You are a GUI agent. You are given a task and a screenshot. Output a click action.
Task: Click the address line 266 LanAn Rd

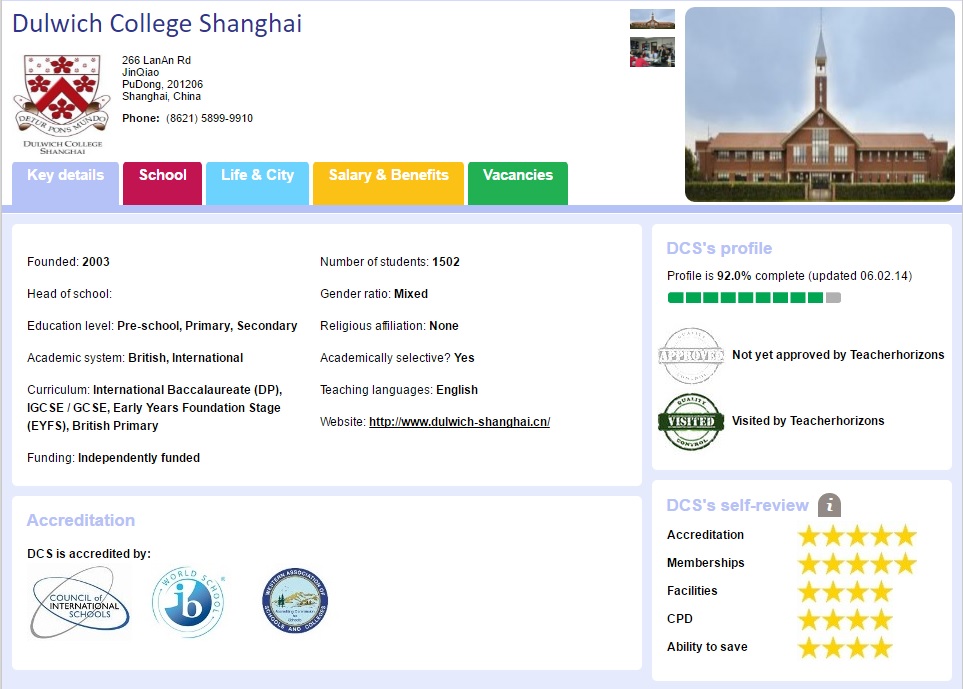[157, 60]
